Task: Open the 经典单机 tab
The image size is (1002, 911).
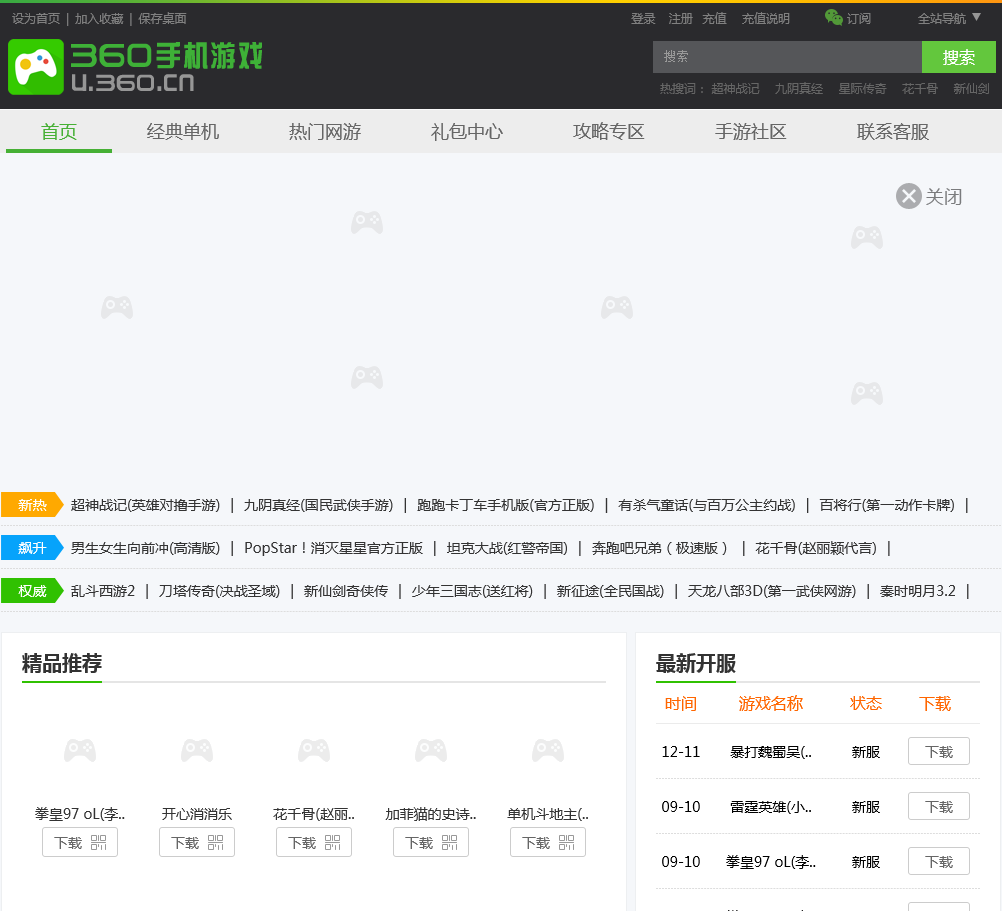Action: tap(183, 132)
